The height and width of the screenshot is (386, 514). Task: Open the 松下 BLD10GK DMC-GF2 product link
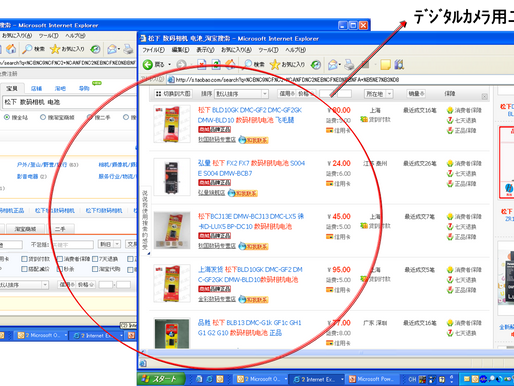click(250, 115)
